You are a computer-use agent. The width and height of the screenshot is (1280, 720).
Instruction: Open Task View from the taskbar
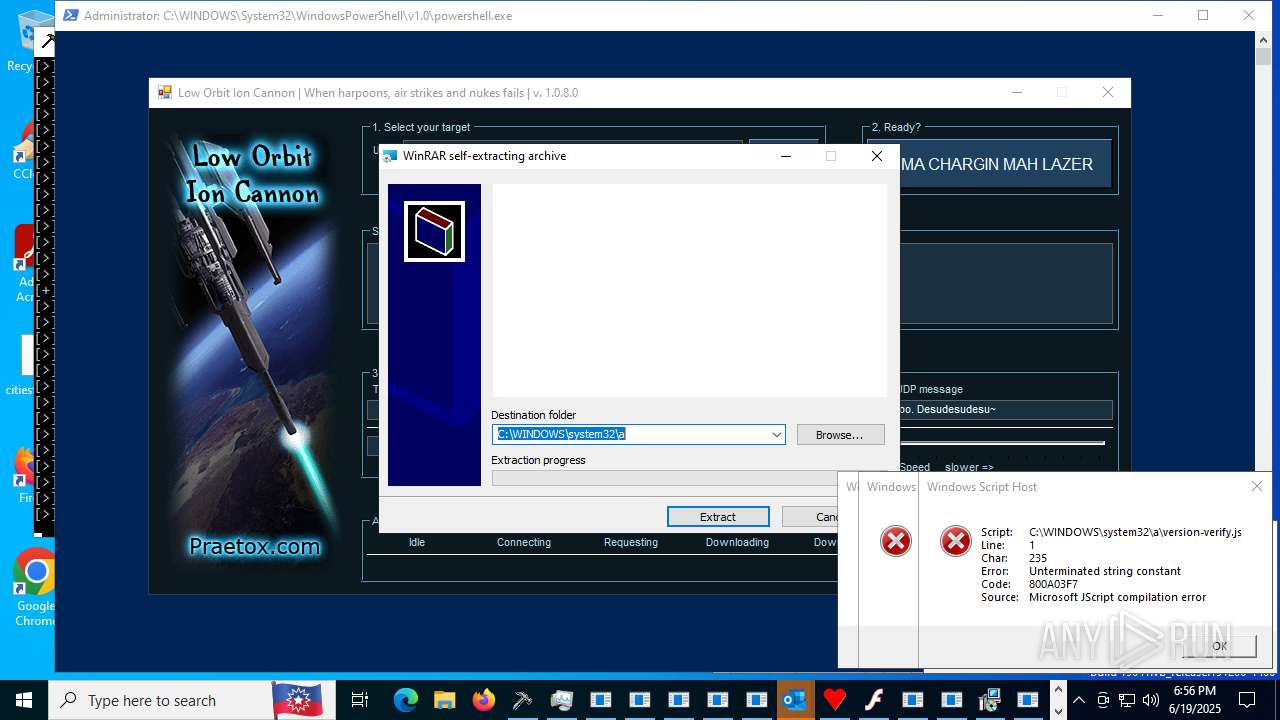point(360,700)
